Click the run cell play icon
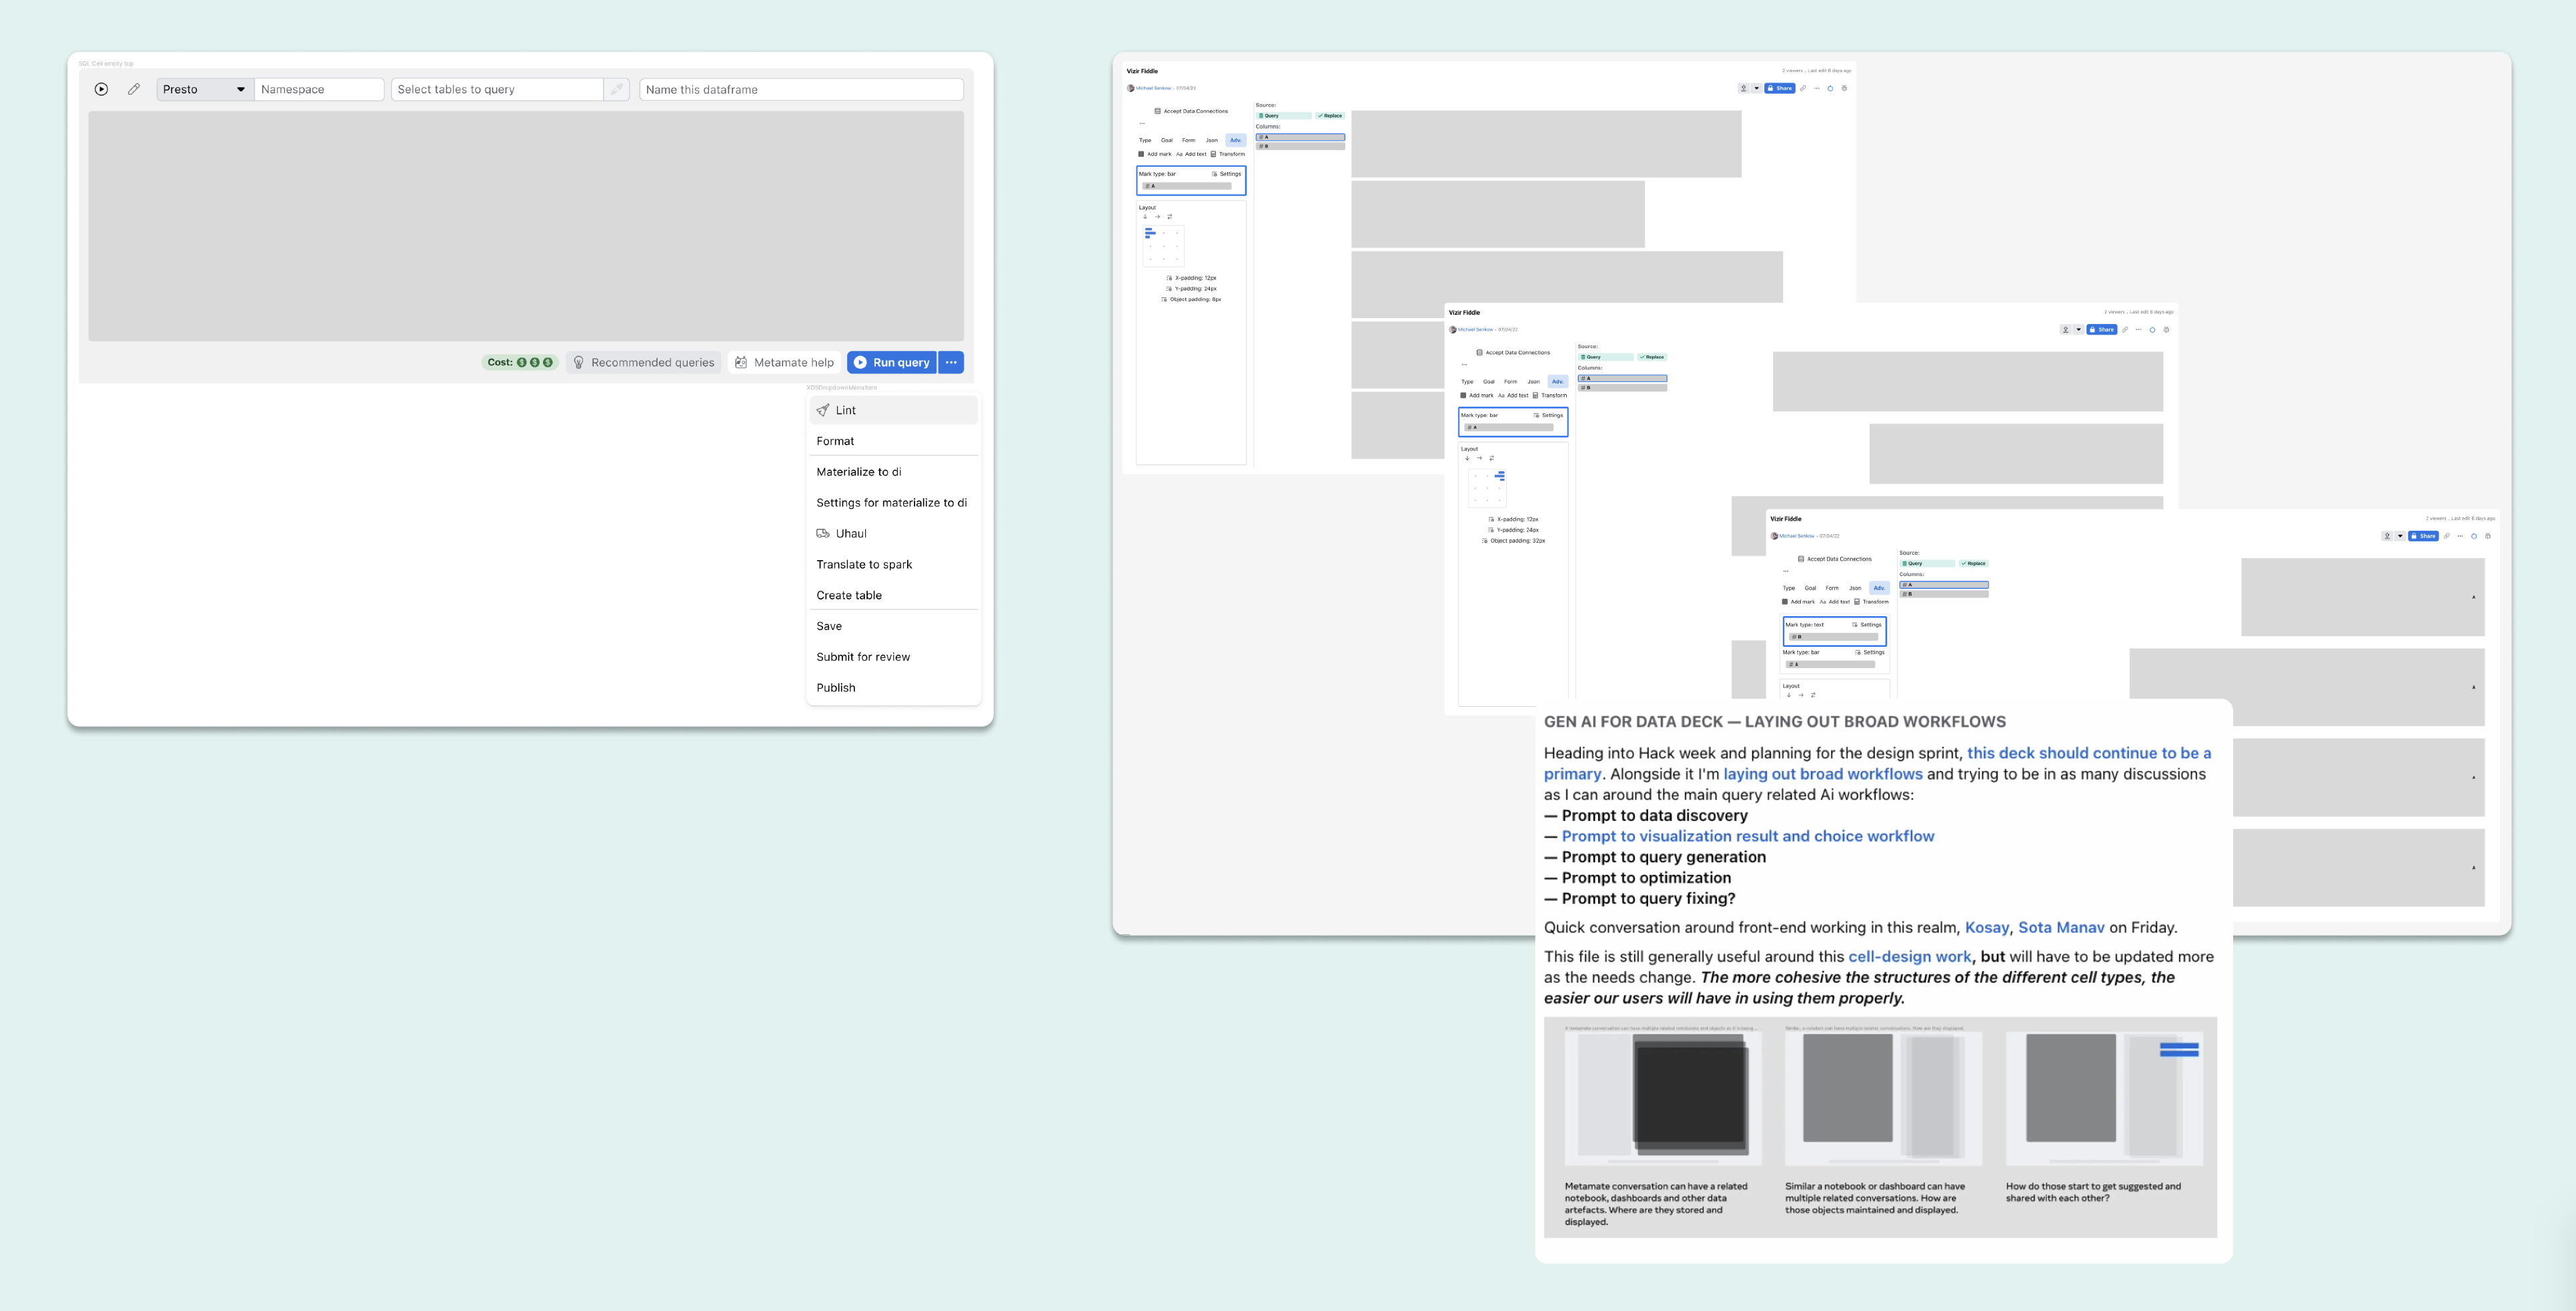The image size is (2576, 1311). click(100, 89)
